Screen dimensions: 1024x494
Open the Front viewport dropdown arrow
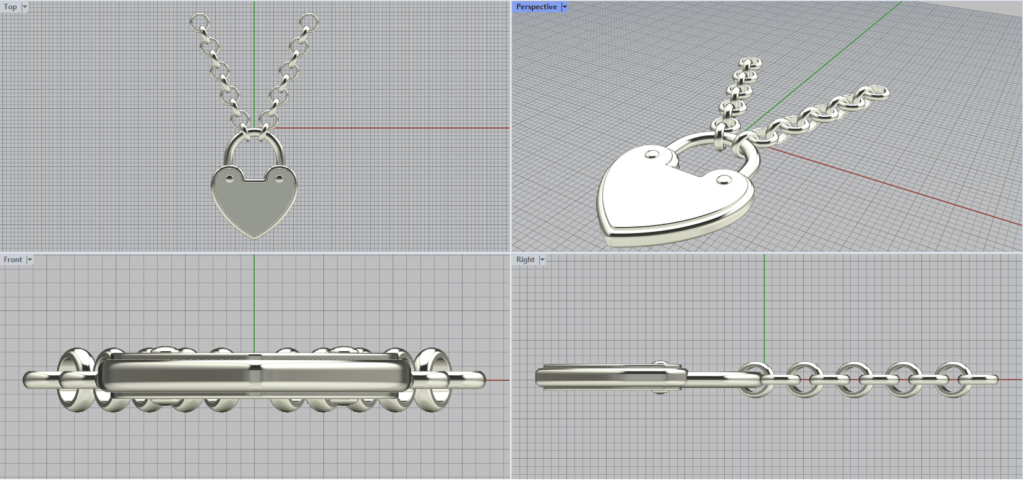coord(30,260)
